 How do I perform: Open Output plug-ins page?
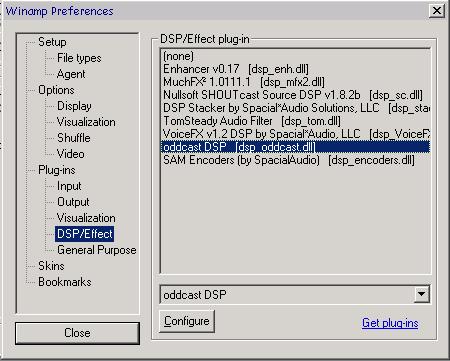[x=73, y=202]
